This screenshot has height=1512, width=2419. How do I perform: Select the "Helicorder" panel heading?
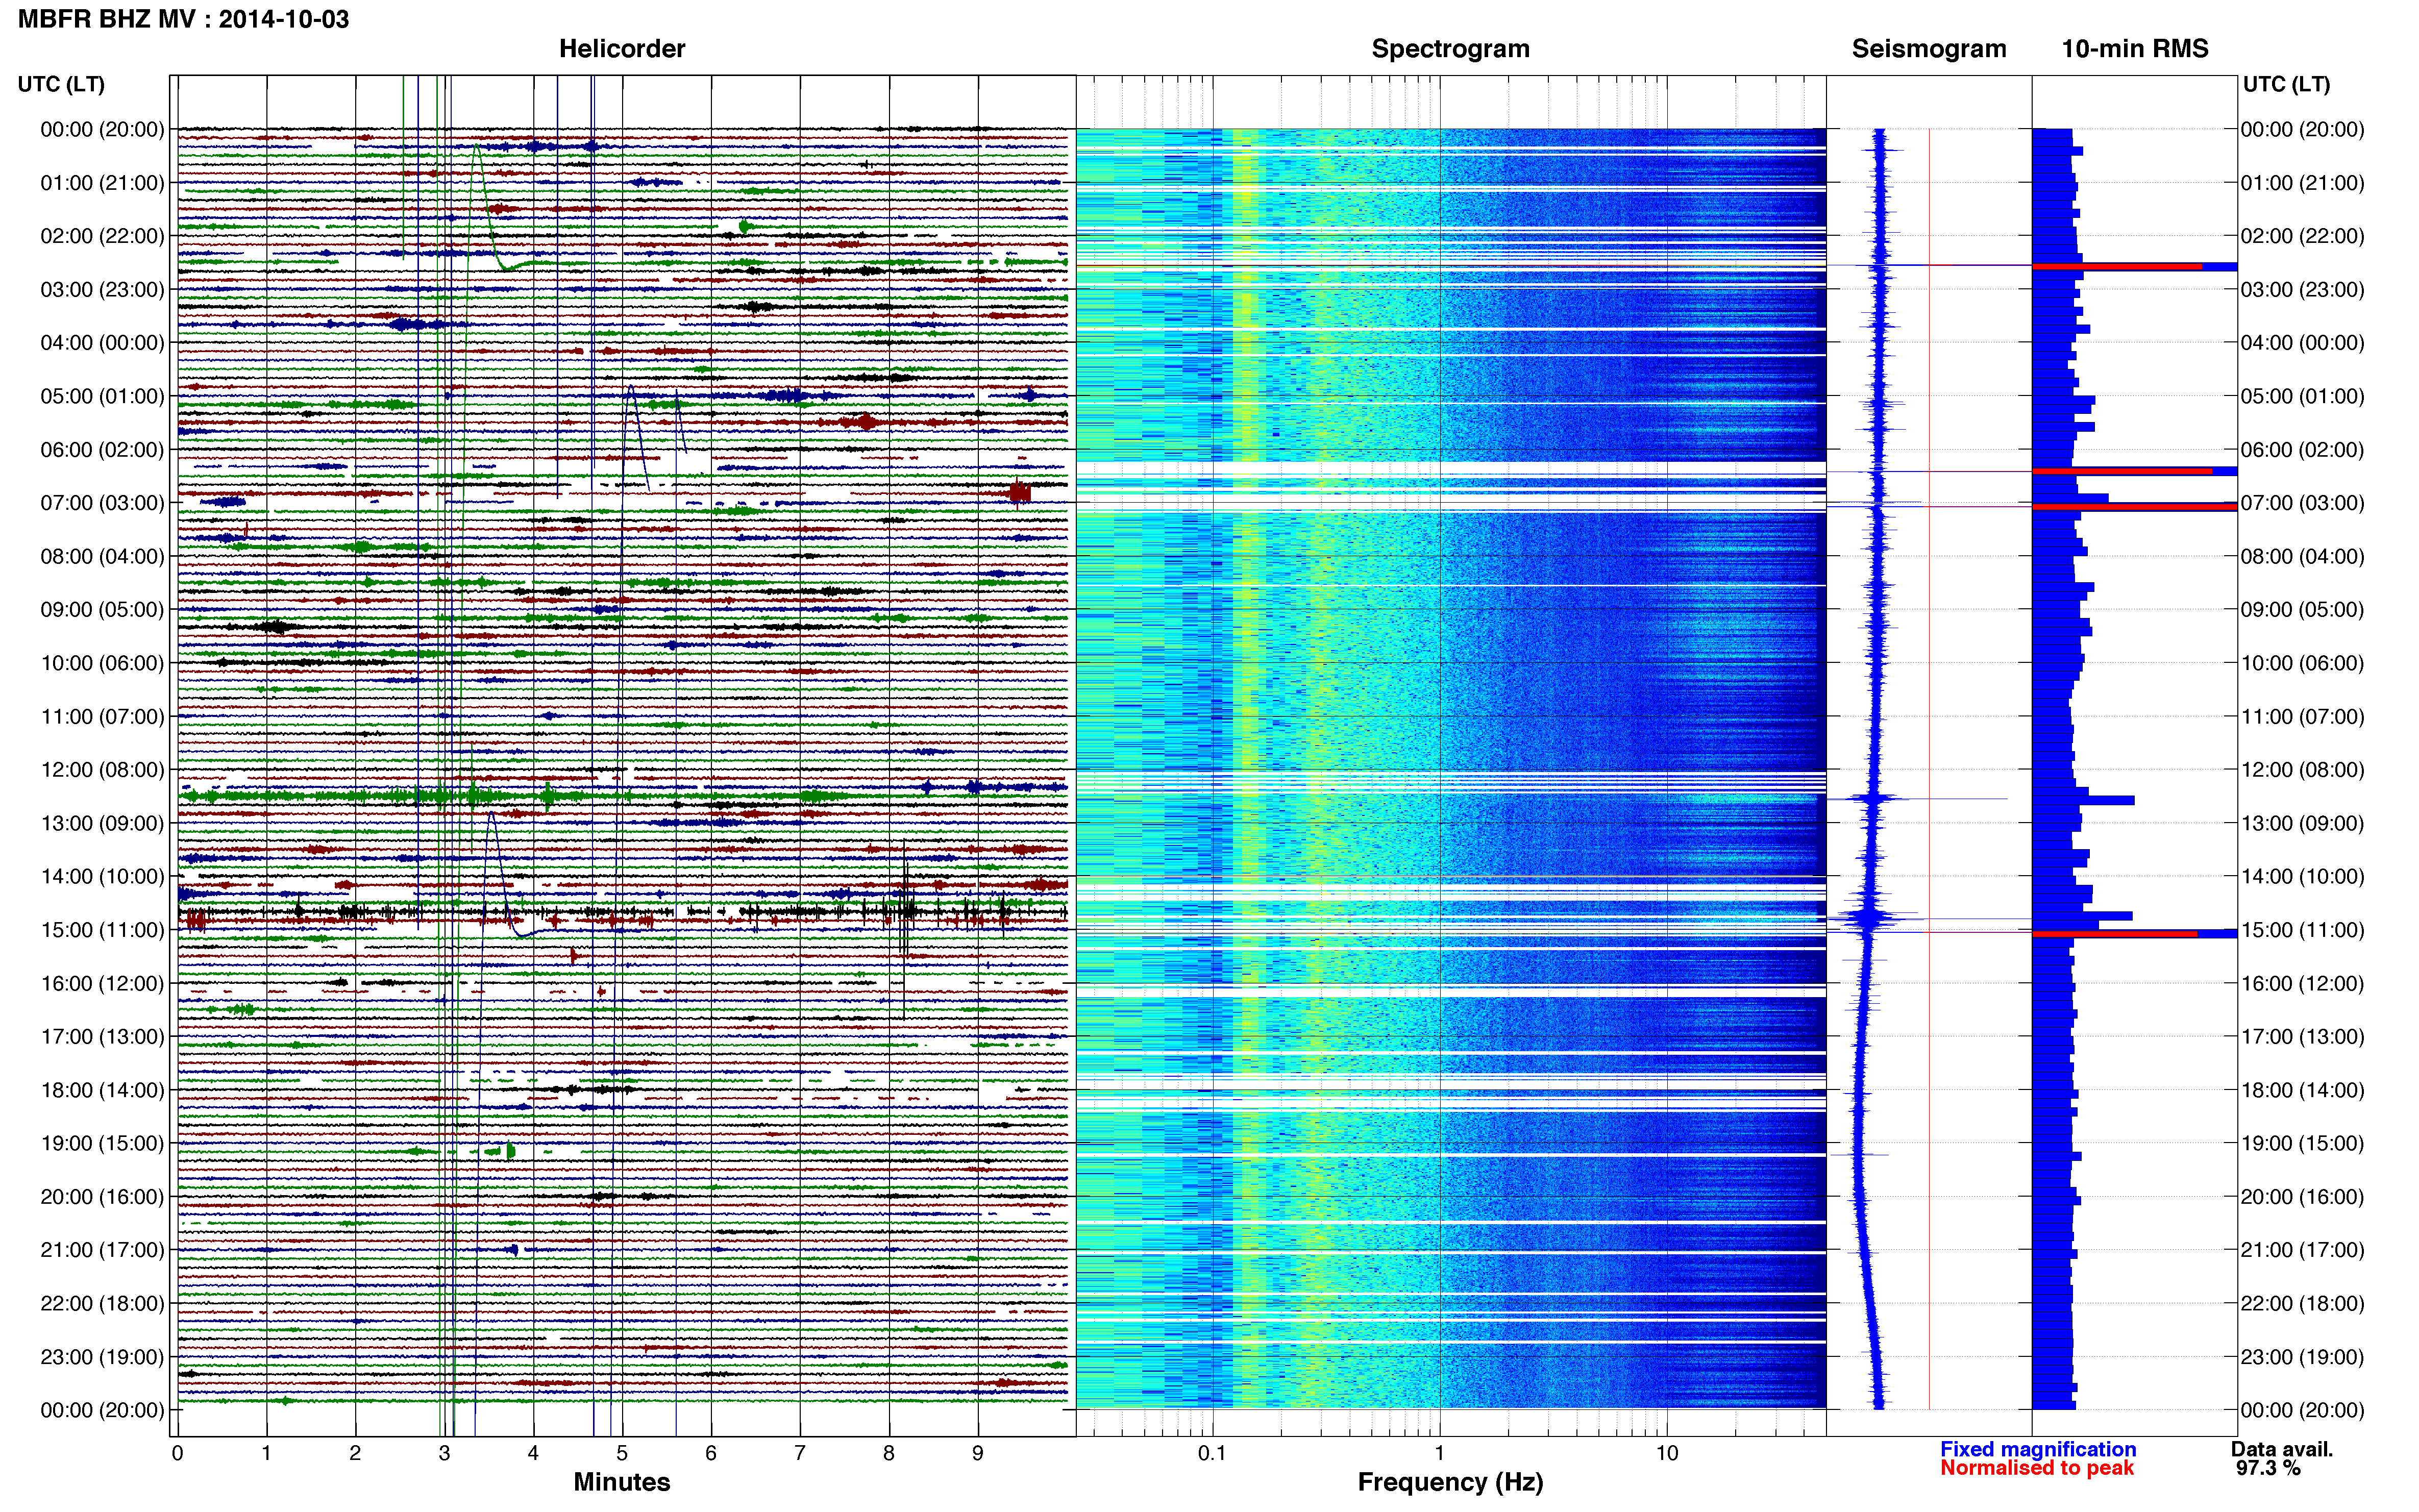pos(622,49)
